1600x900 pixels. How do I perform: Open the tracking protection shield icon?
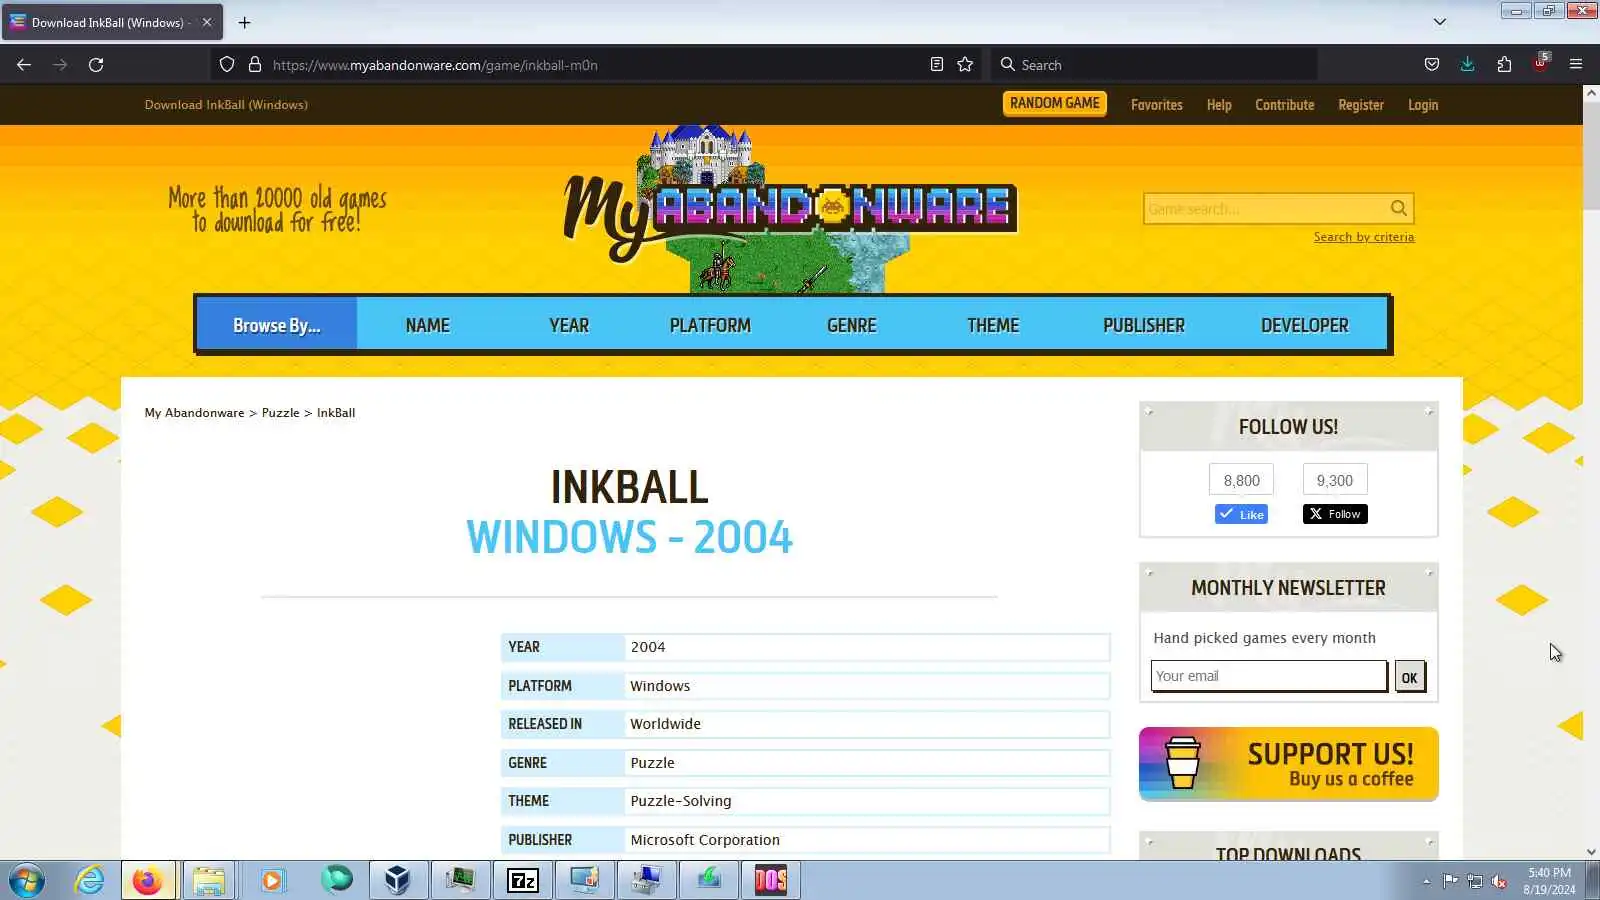[x=227, y=65]
